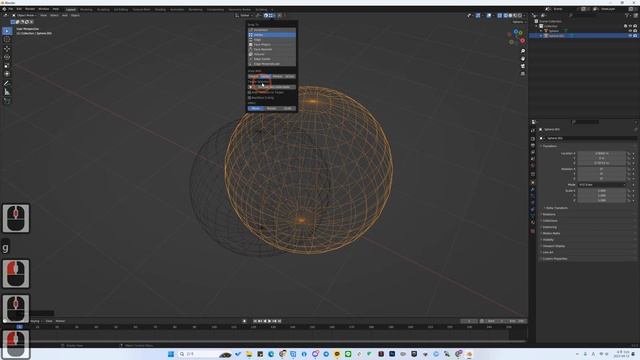Open Object properties tab icon
This screenshot has width=640, height=360.
pyautogui.click(x=533, y=182)
